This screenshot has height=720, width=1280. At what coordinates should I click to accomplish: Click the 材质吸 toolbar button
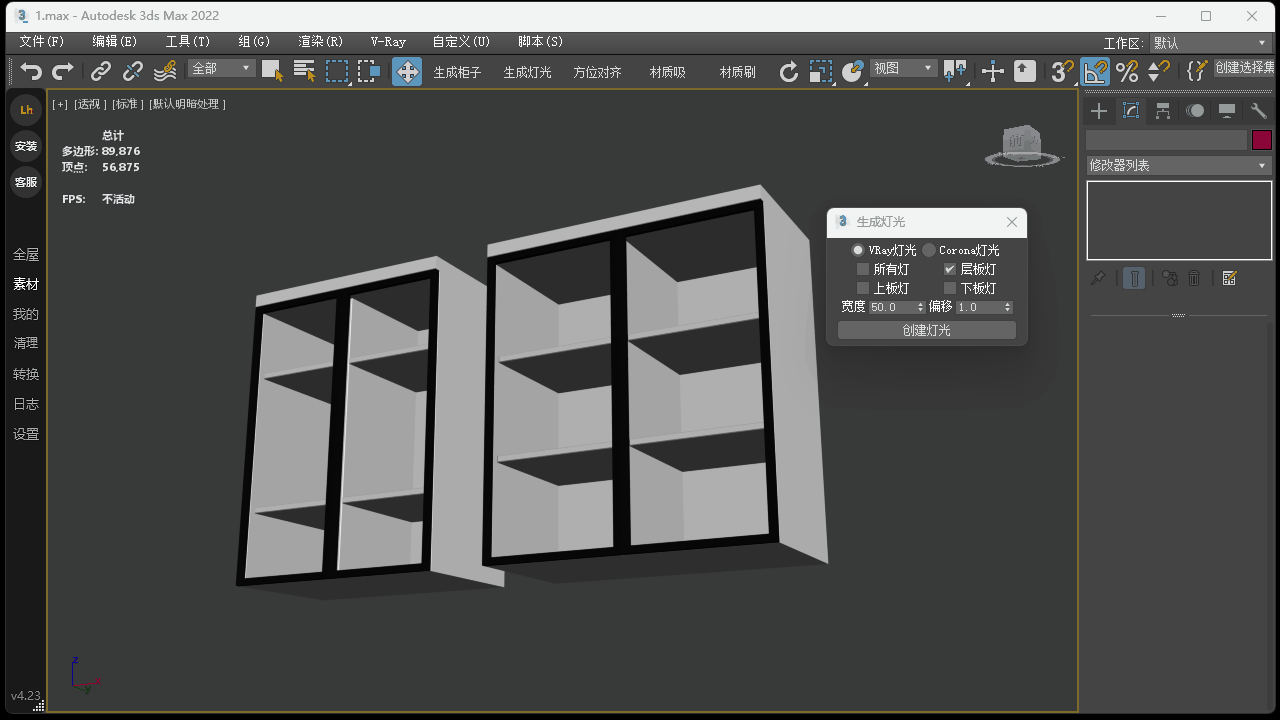668,72
